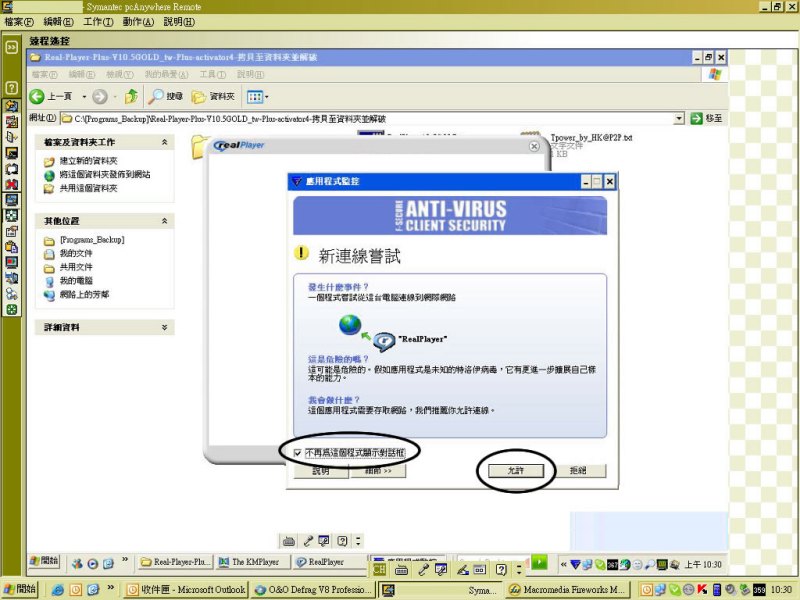Open Explorer 工具(T) menu

(212, 74)
